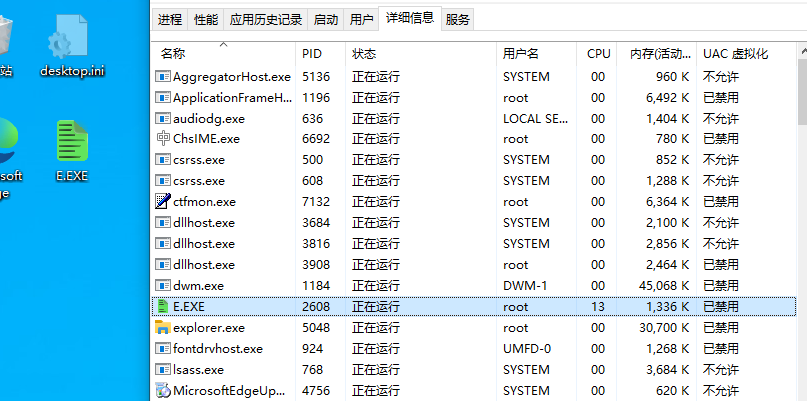The image size is (807, 401).
Task: Click the ApplicationFrameH... process name
Action: pyautogui.click(x=233, y=97)
